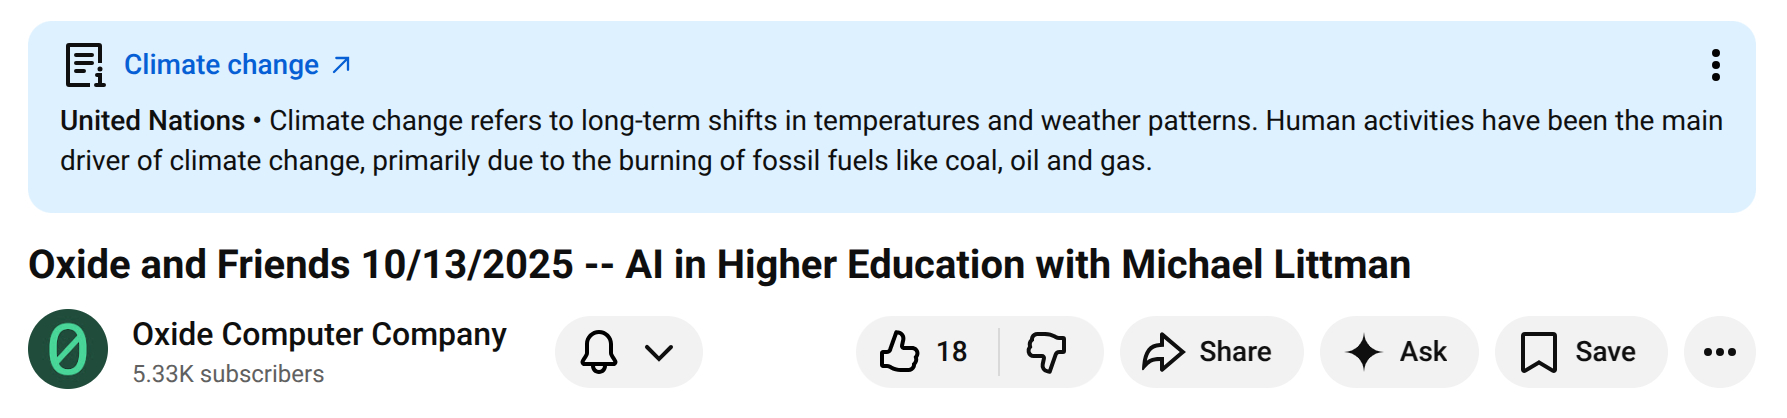Image resolution: width=1787 pixels, height=418 pixels.
Task: Open more actions ellipsis menu
Action: click(x=1719, y=352)
